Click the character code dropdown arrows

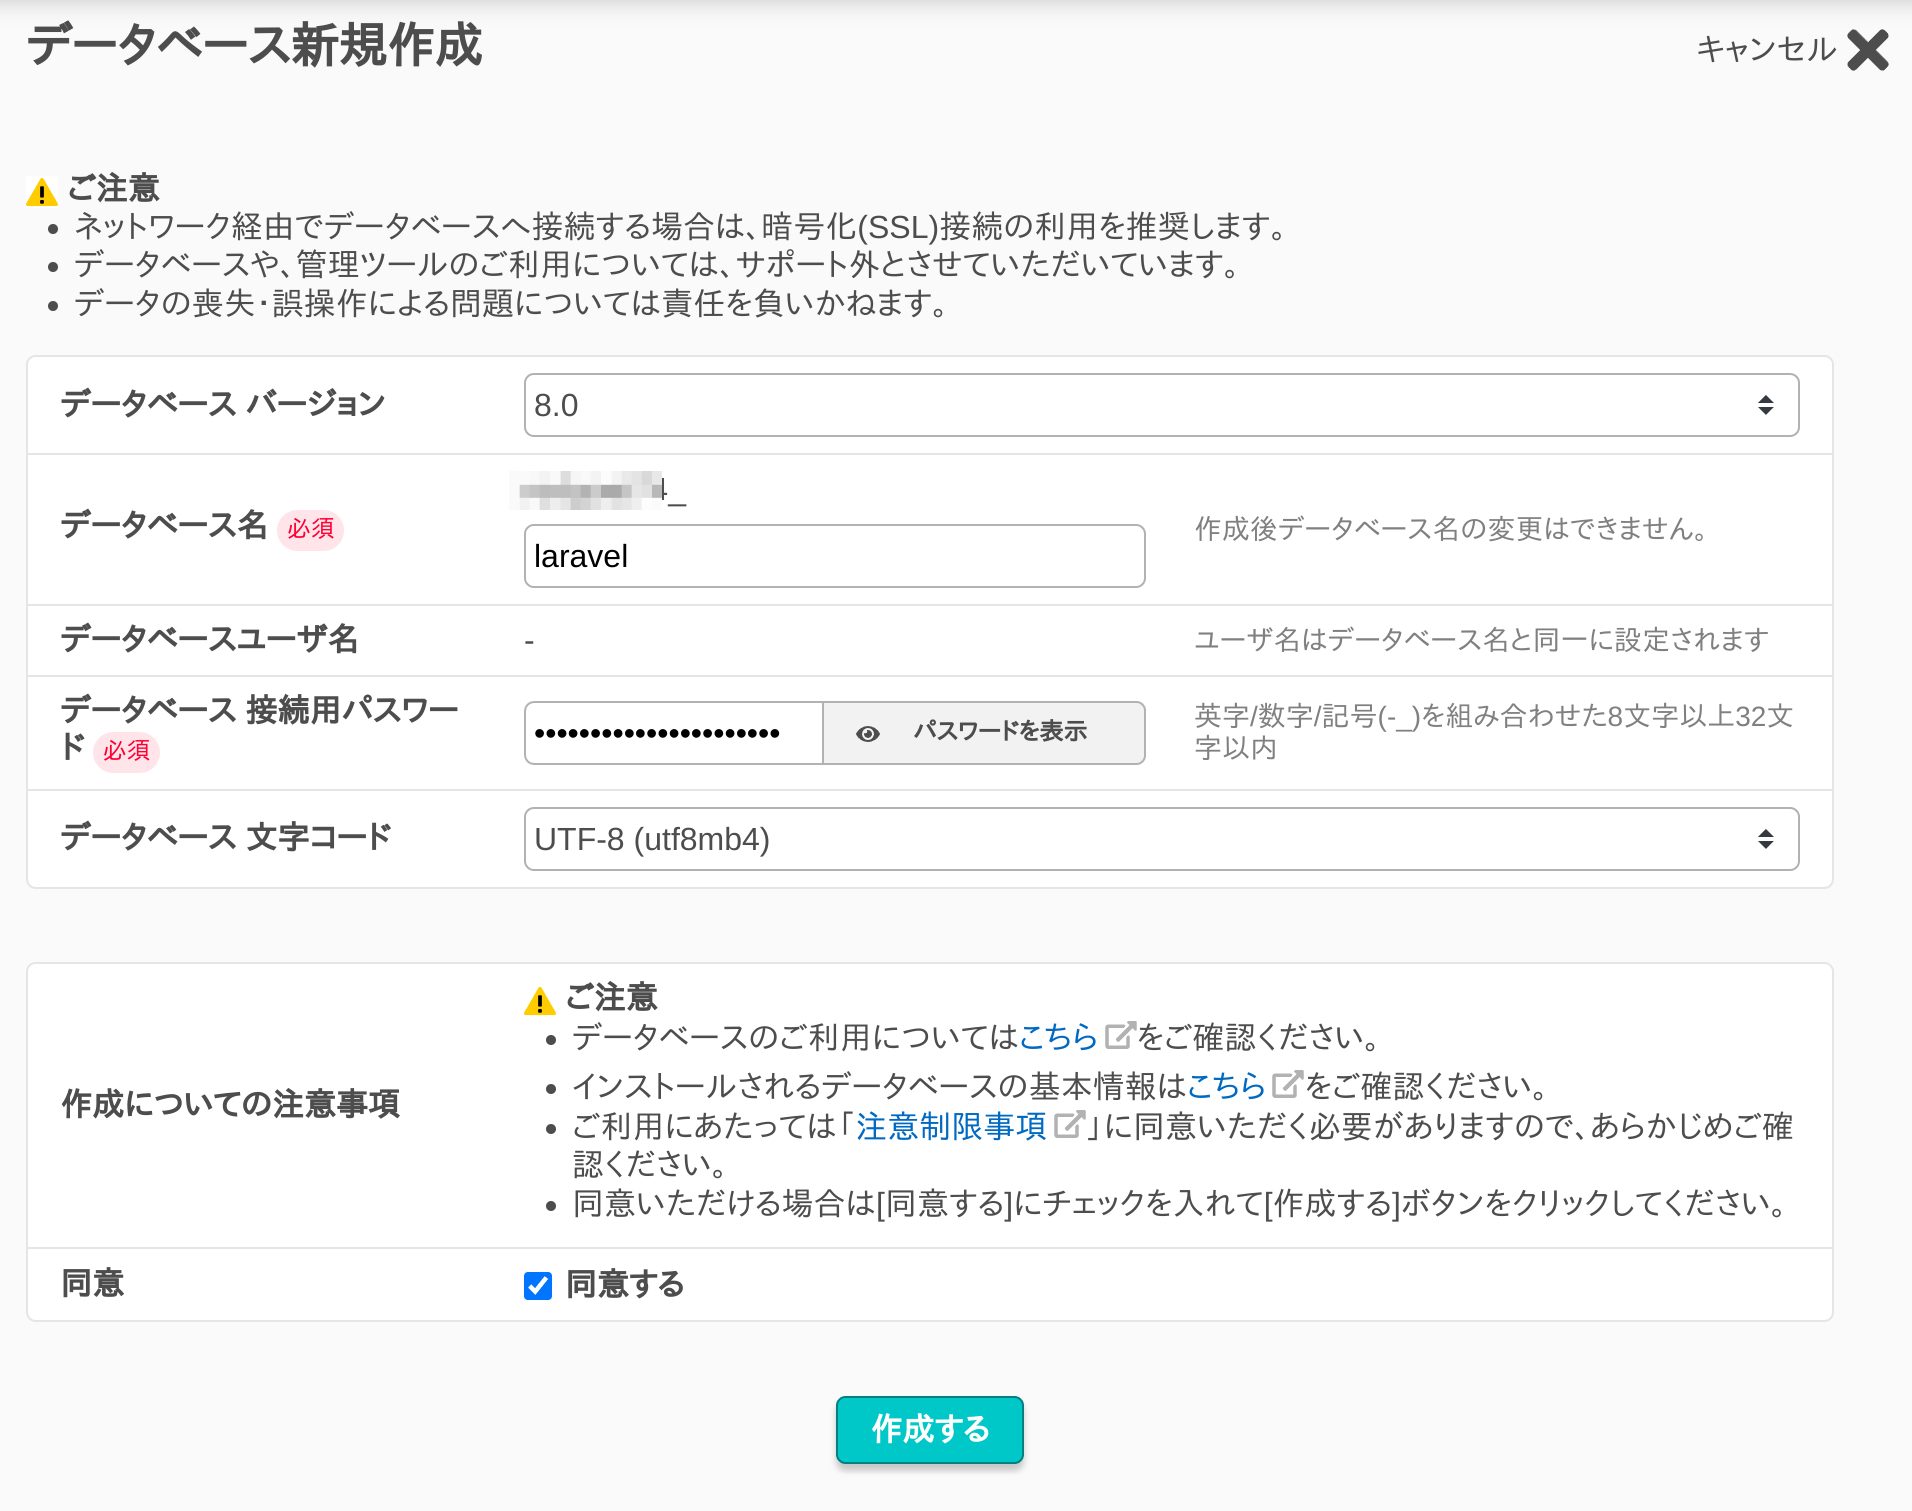(1765, 839)
